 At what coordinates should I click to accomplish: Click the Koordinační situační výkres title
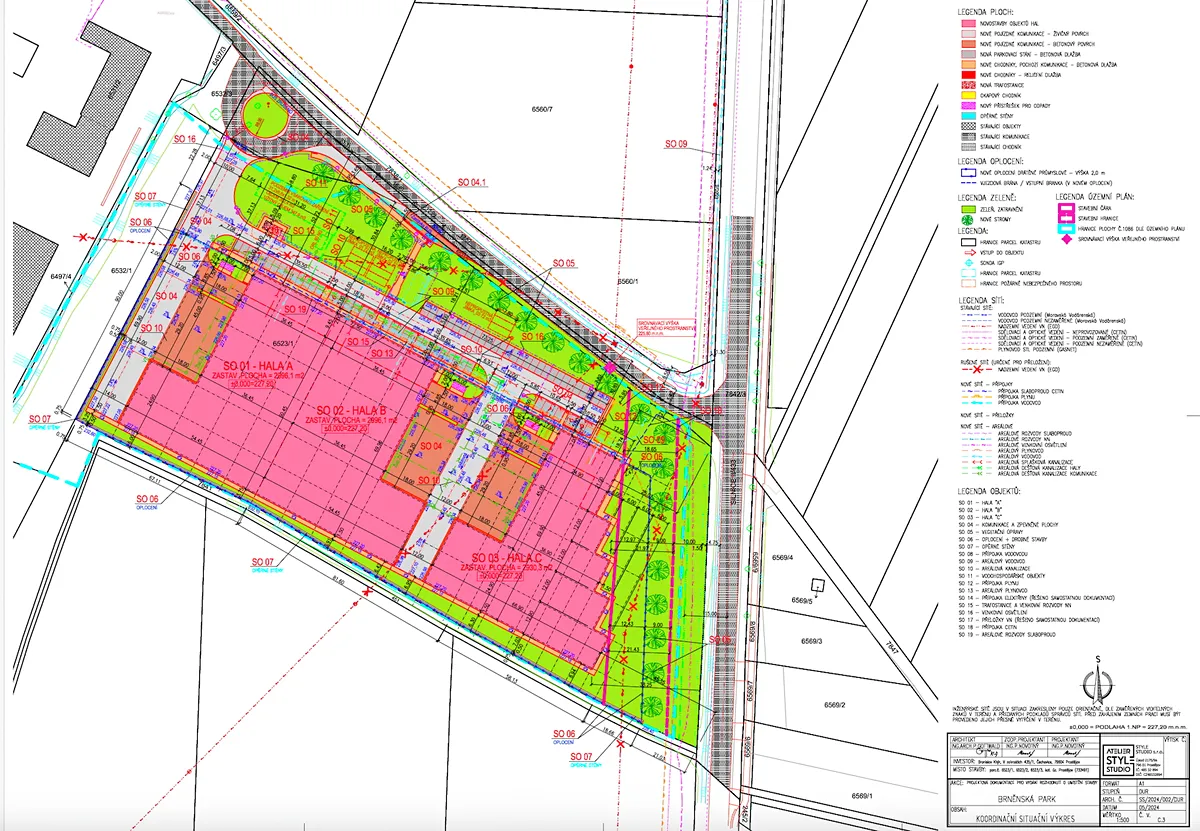point(1025,819)
